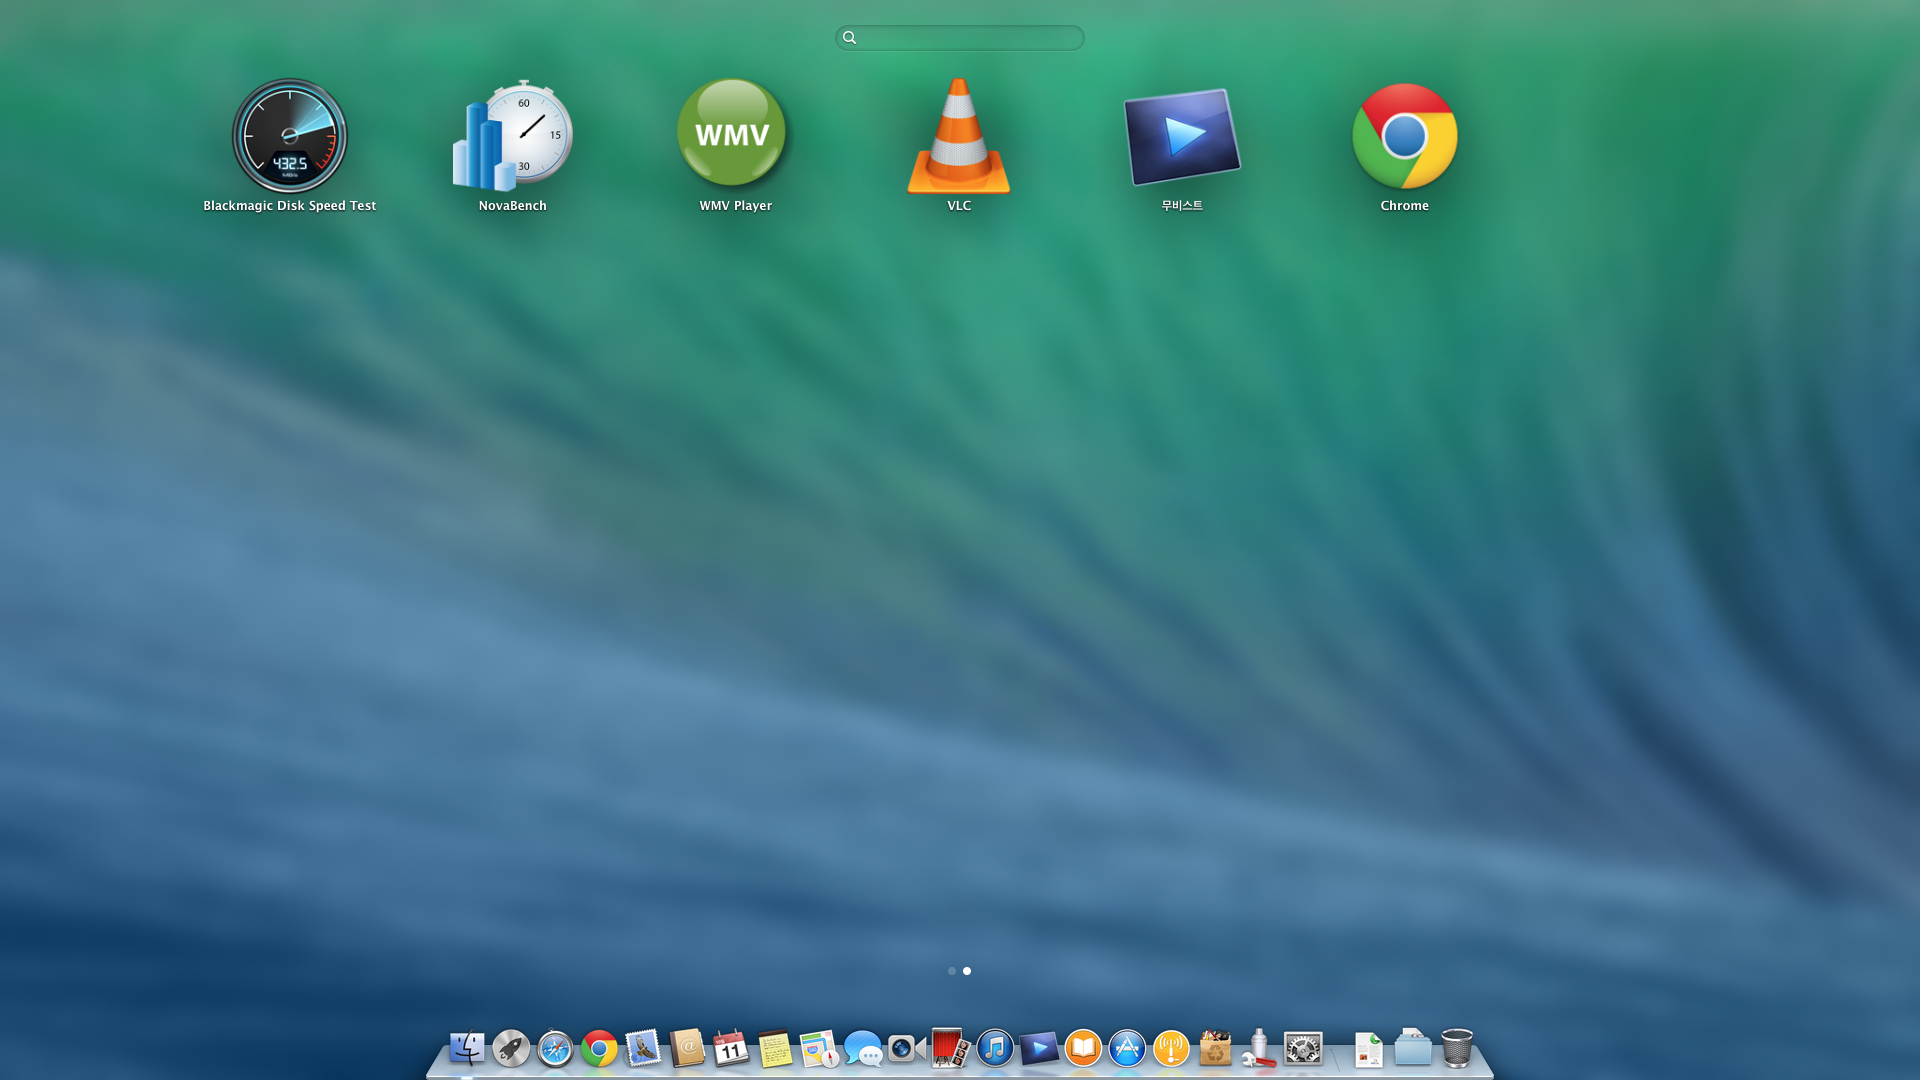Open Photo Booth from the Dock

pyautogui.click(x=950, y=1048)
